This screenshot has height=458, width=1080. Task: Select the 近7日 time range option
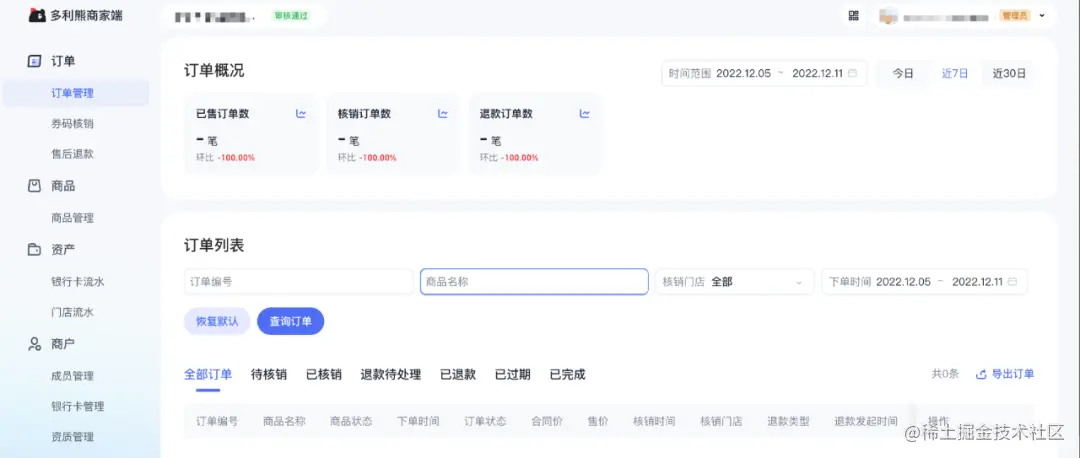[955, 73]
